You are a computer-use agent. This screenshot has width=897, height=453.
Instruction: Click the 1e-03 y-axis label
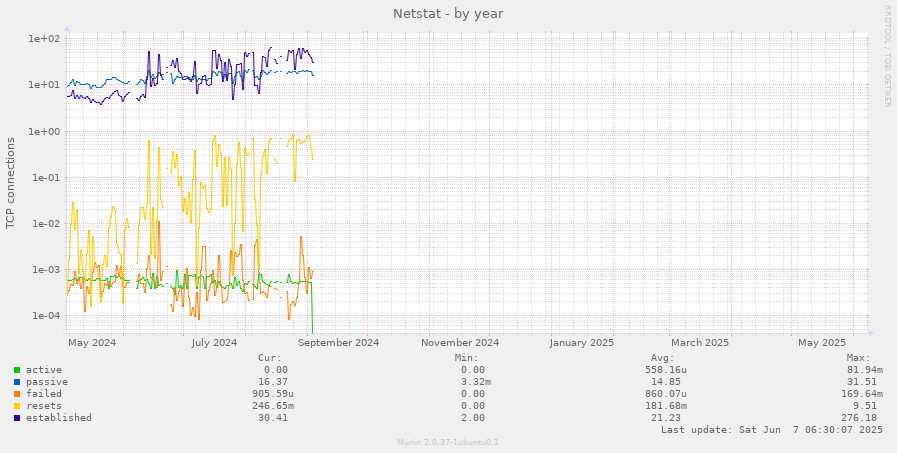pyautogui.click(x=45, y=270)
